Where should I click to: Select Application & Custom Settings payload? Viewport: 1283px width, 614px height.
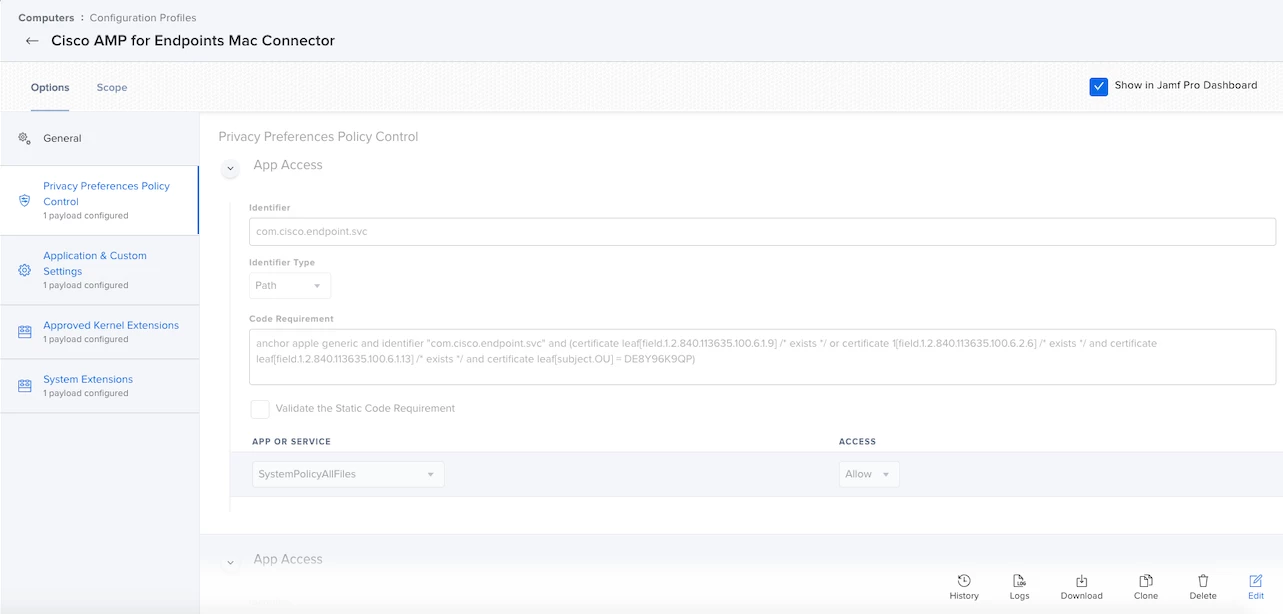99,270
